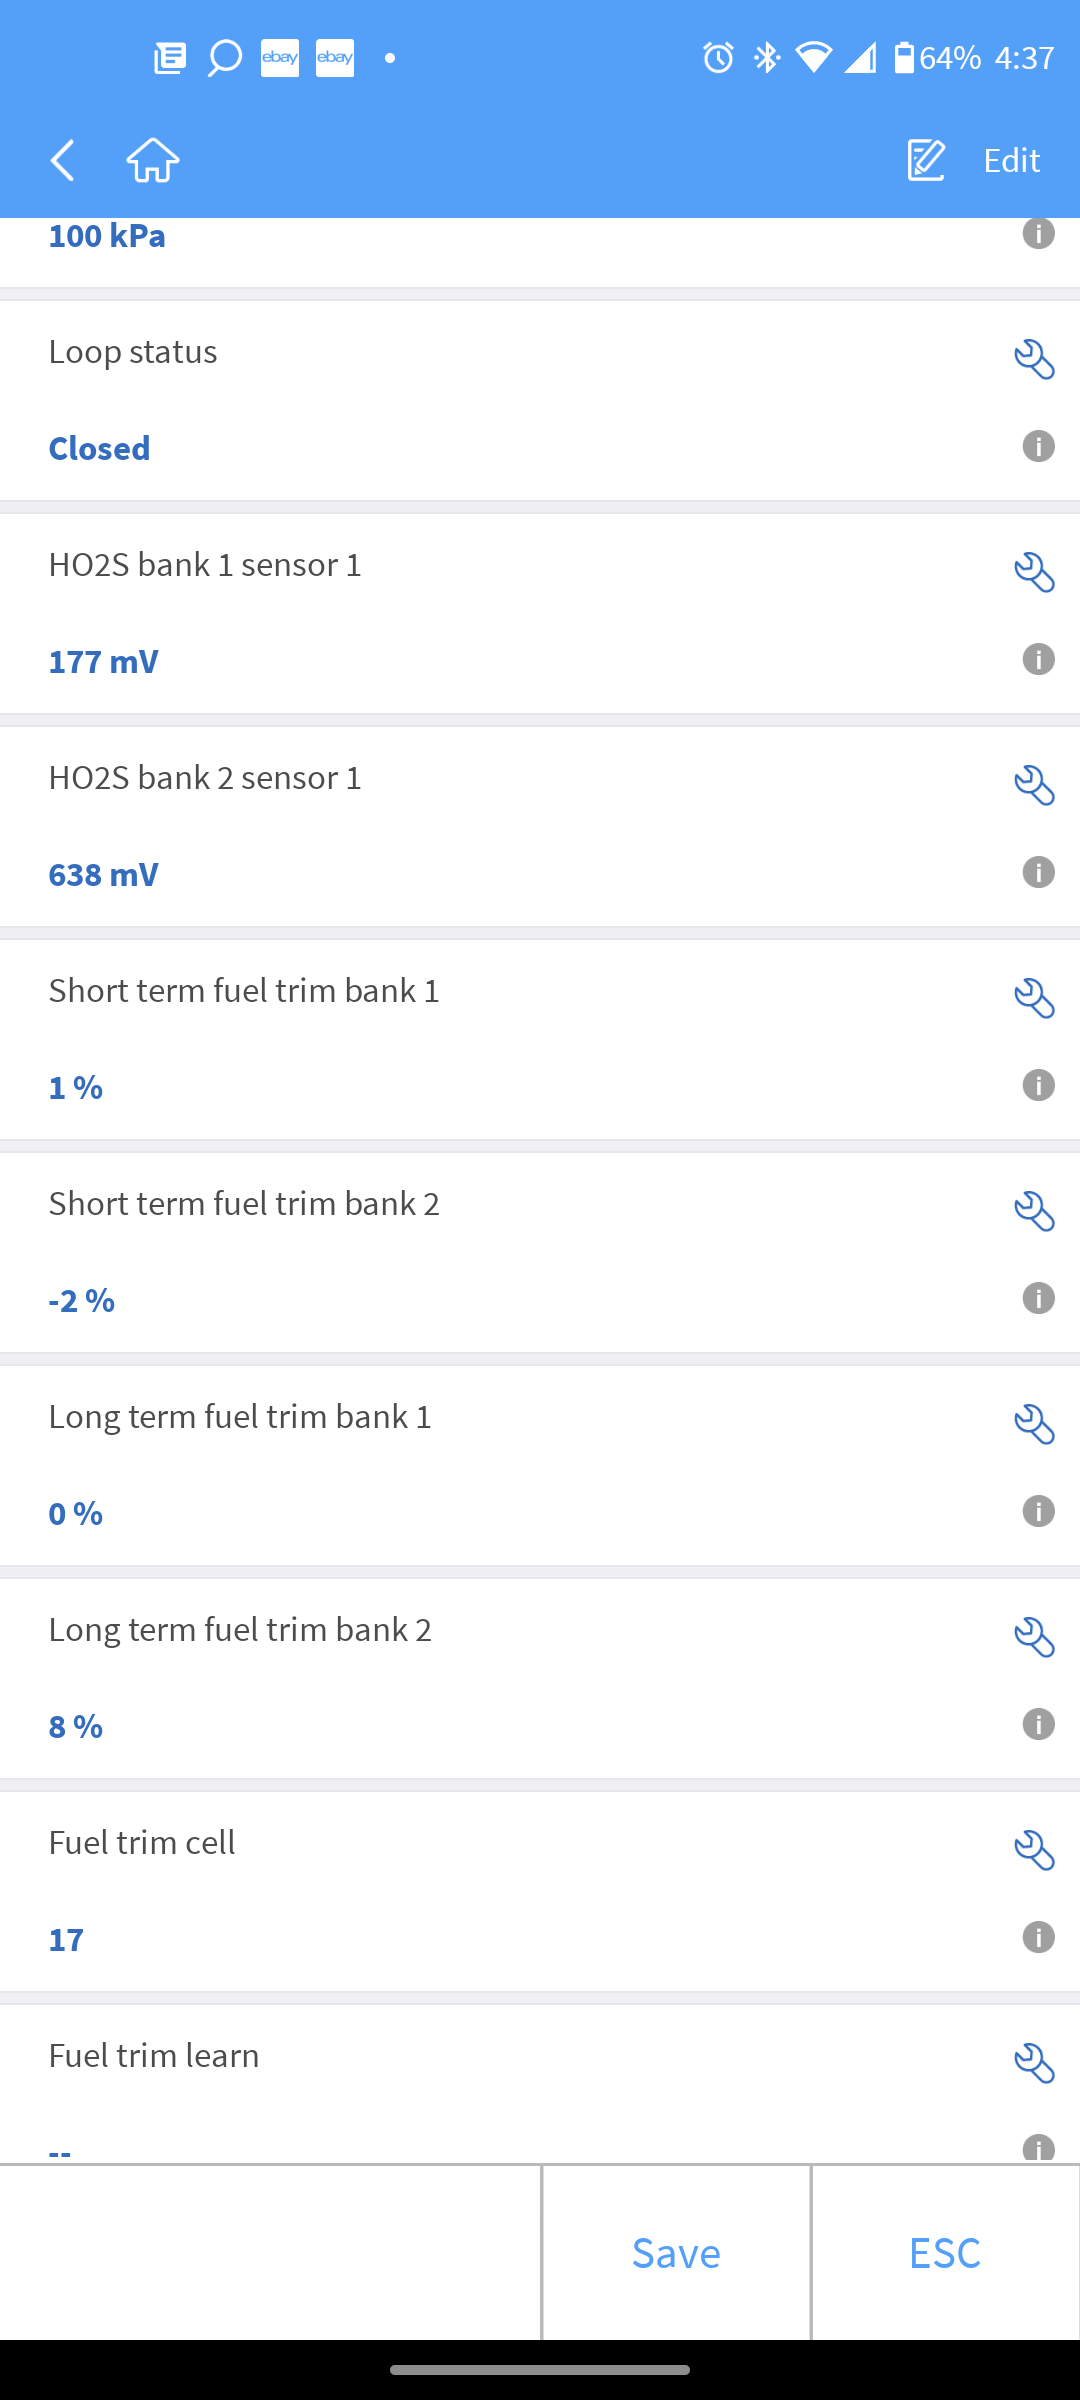This screenshot has height=2400, width=1080.
Task: Show info for Loop status Closed value
Action: click(x=1038, y=446)
